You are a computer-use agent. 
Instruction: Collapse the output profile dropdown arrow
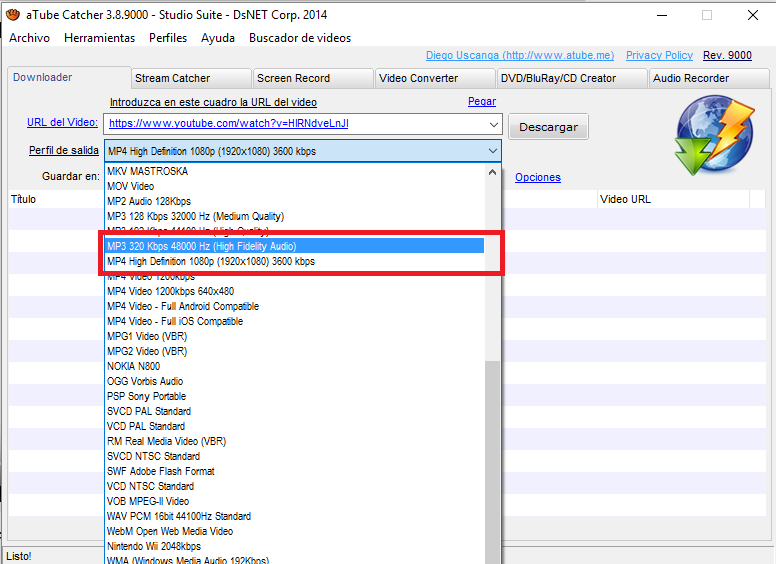pyautogui.click(x=493, y=151)
